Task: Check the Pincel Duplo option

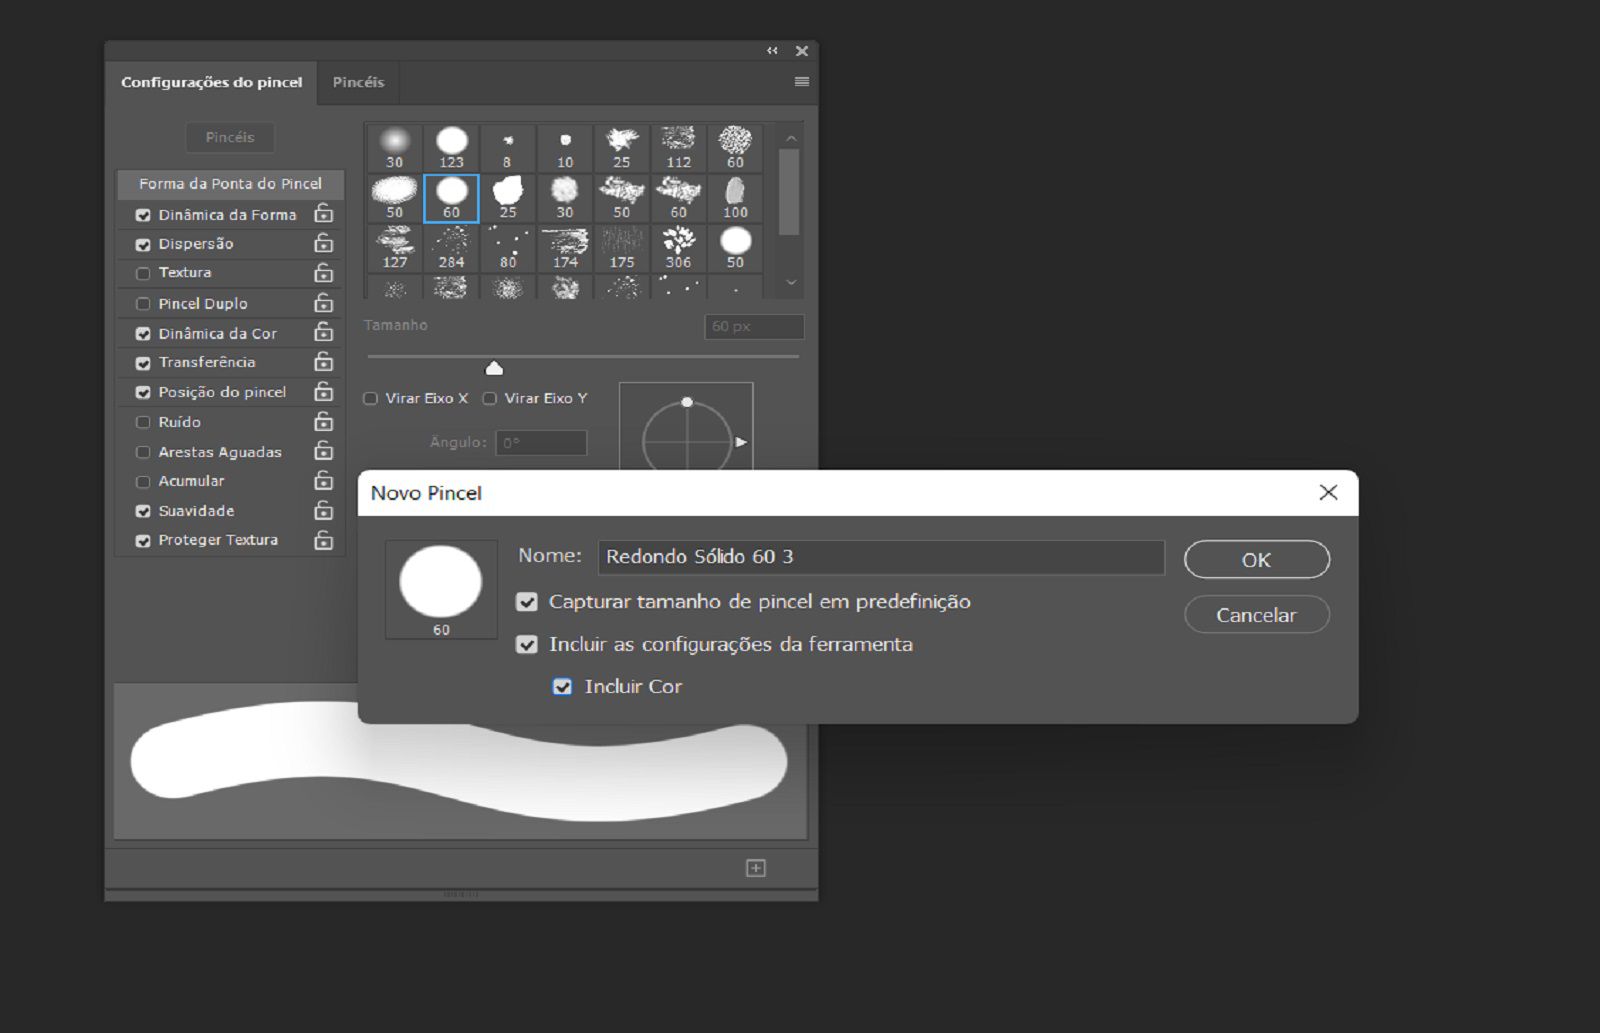Action: click(x=143, y=304)
